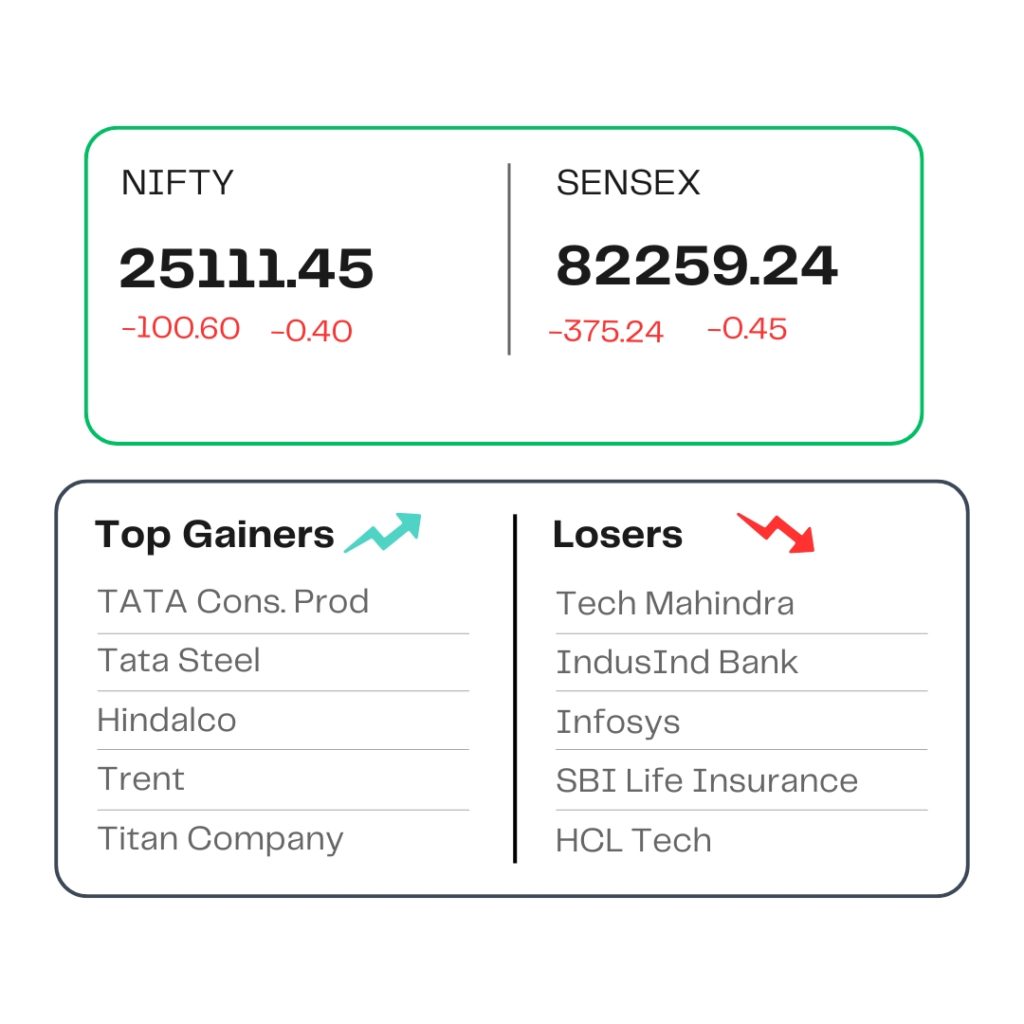Select Tata Steel in gainers list
Screen dimensions: 1024x1024
click(179, 660)
